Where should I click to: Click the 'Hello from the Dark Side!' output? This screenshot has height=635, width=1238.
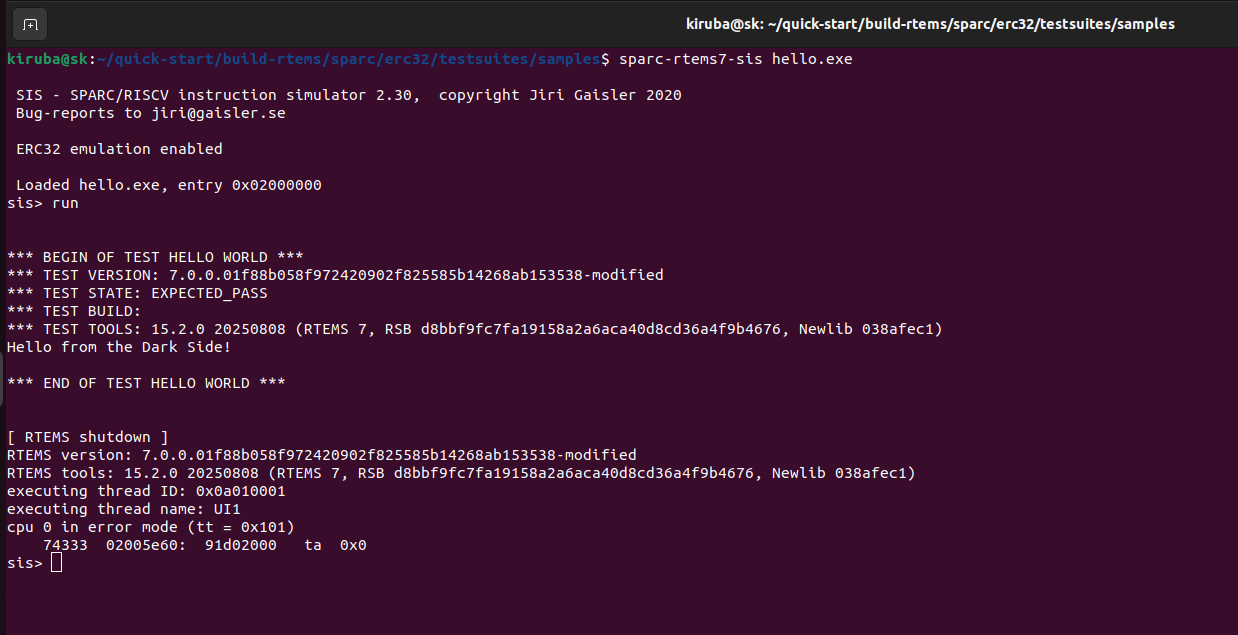pyautogui.click(x=119, y=347)
